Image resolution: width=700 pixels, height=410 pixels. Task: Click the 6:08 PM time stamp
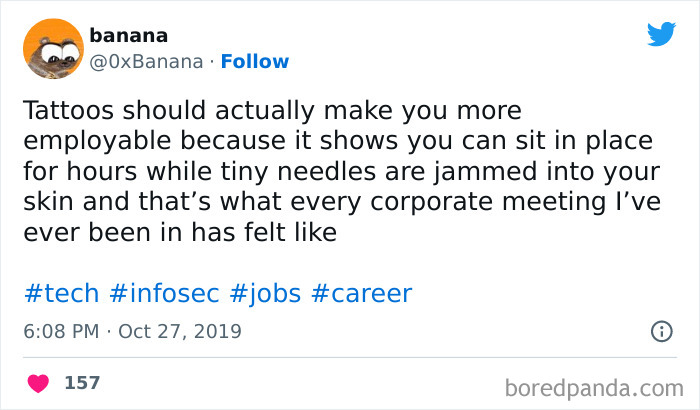[x=58, y=330]
